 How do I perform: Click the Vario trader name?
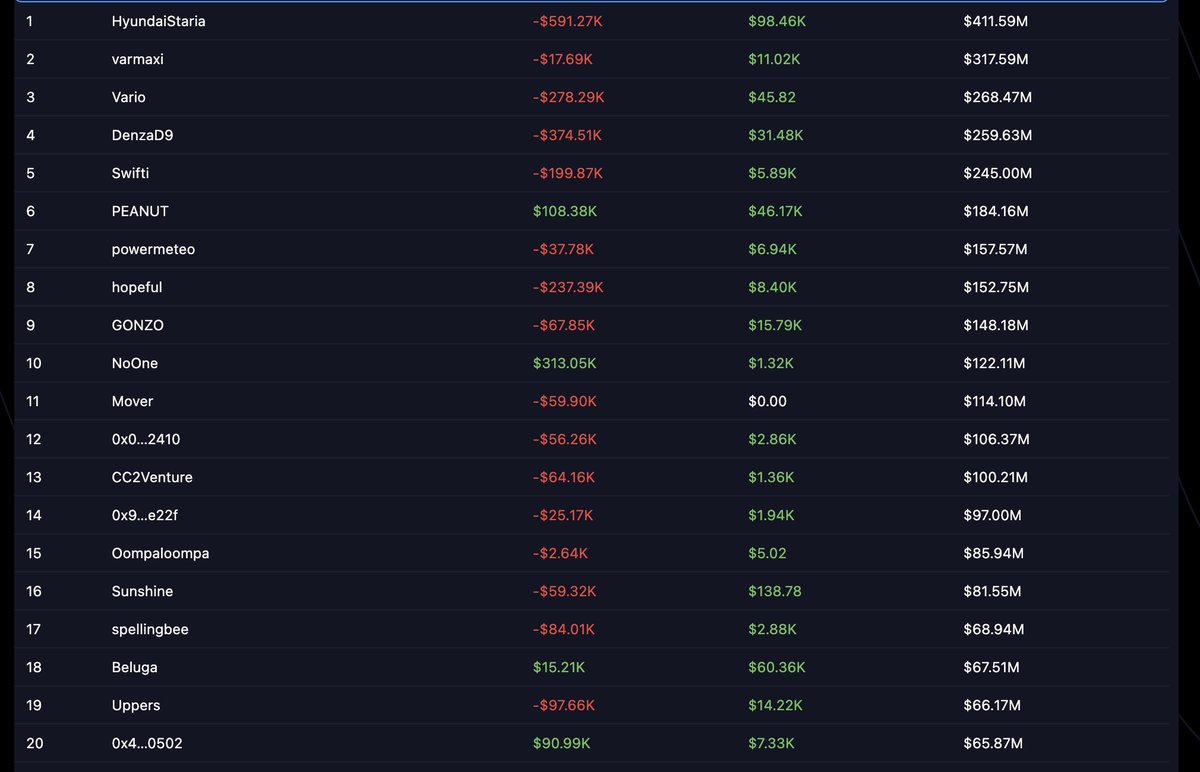point(130,97)
